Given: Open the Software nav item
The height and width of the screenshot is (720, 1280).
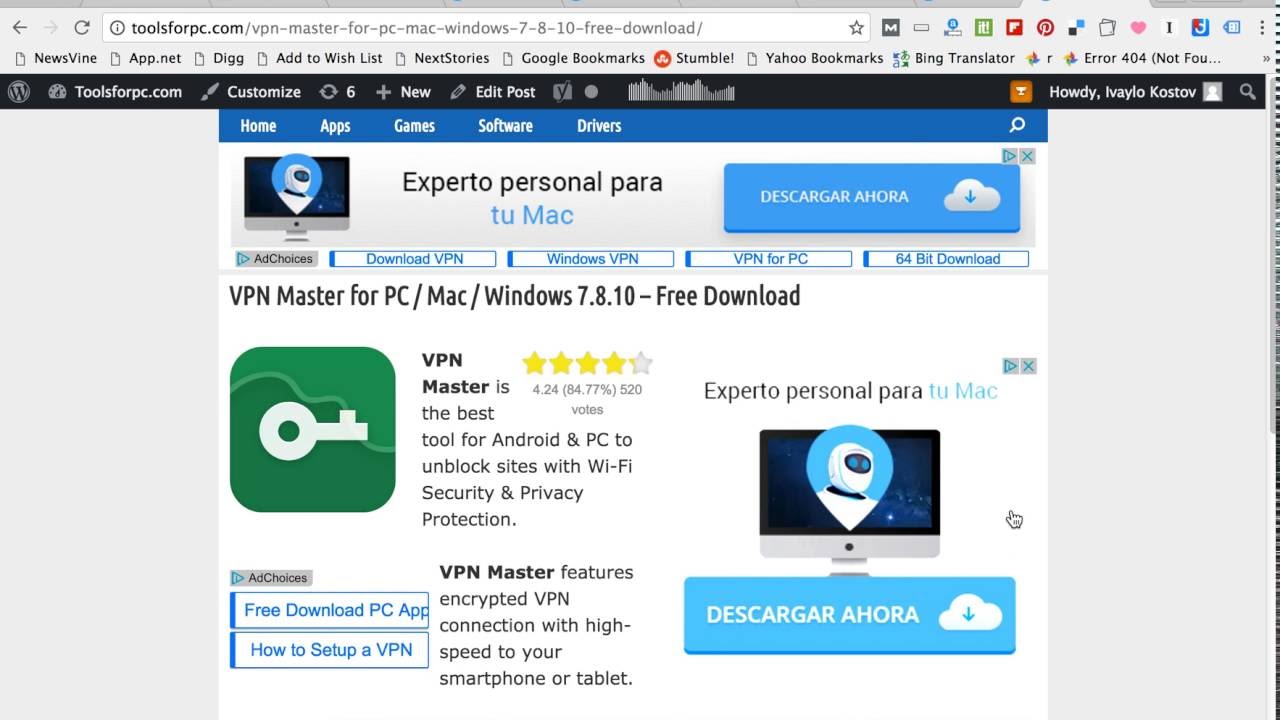Looking at the screenshot, I should [x=505, y=126].
